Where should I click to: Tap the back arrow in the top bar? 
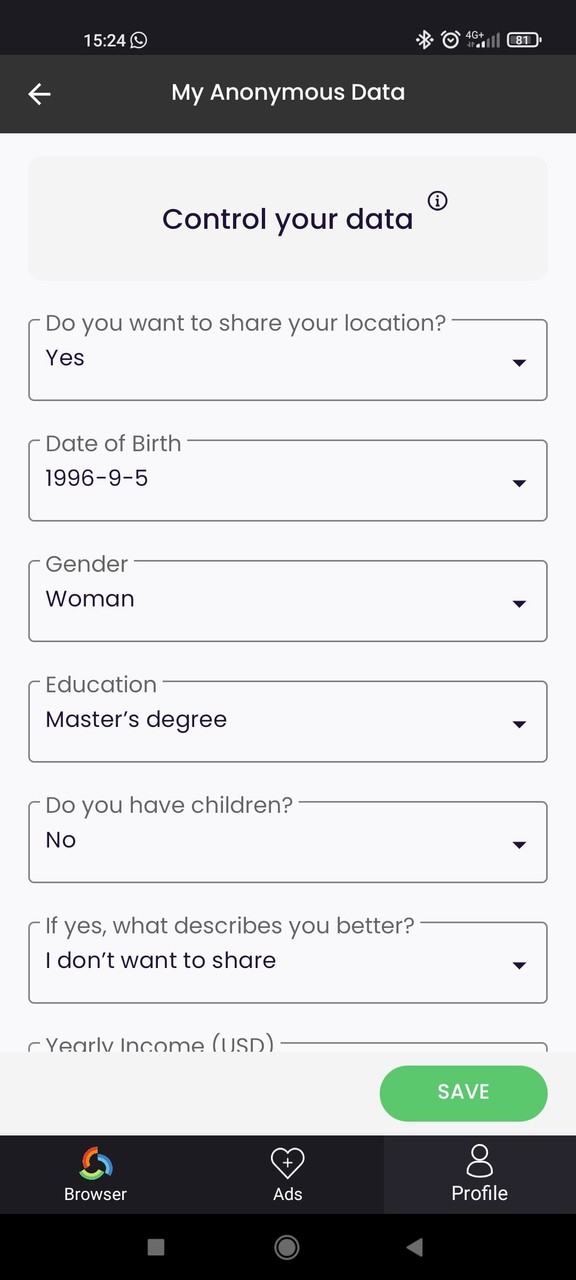click(x=39, y=94)
